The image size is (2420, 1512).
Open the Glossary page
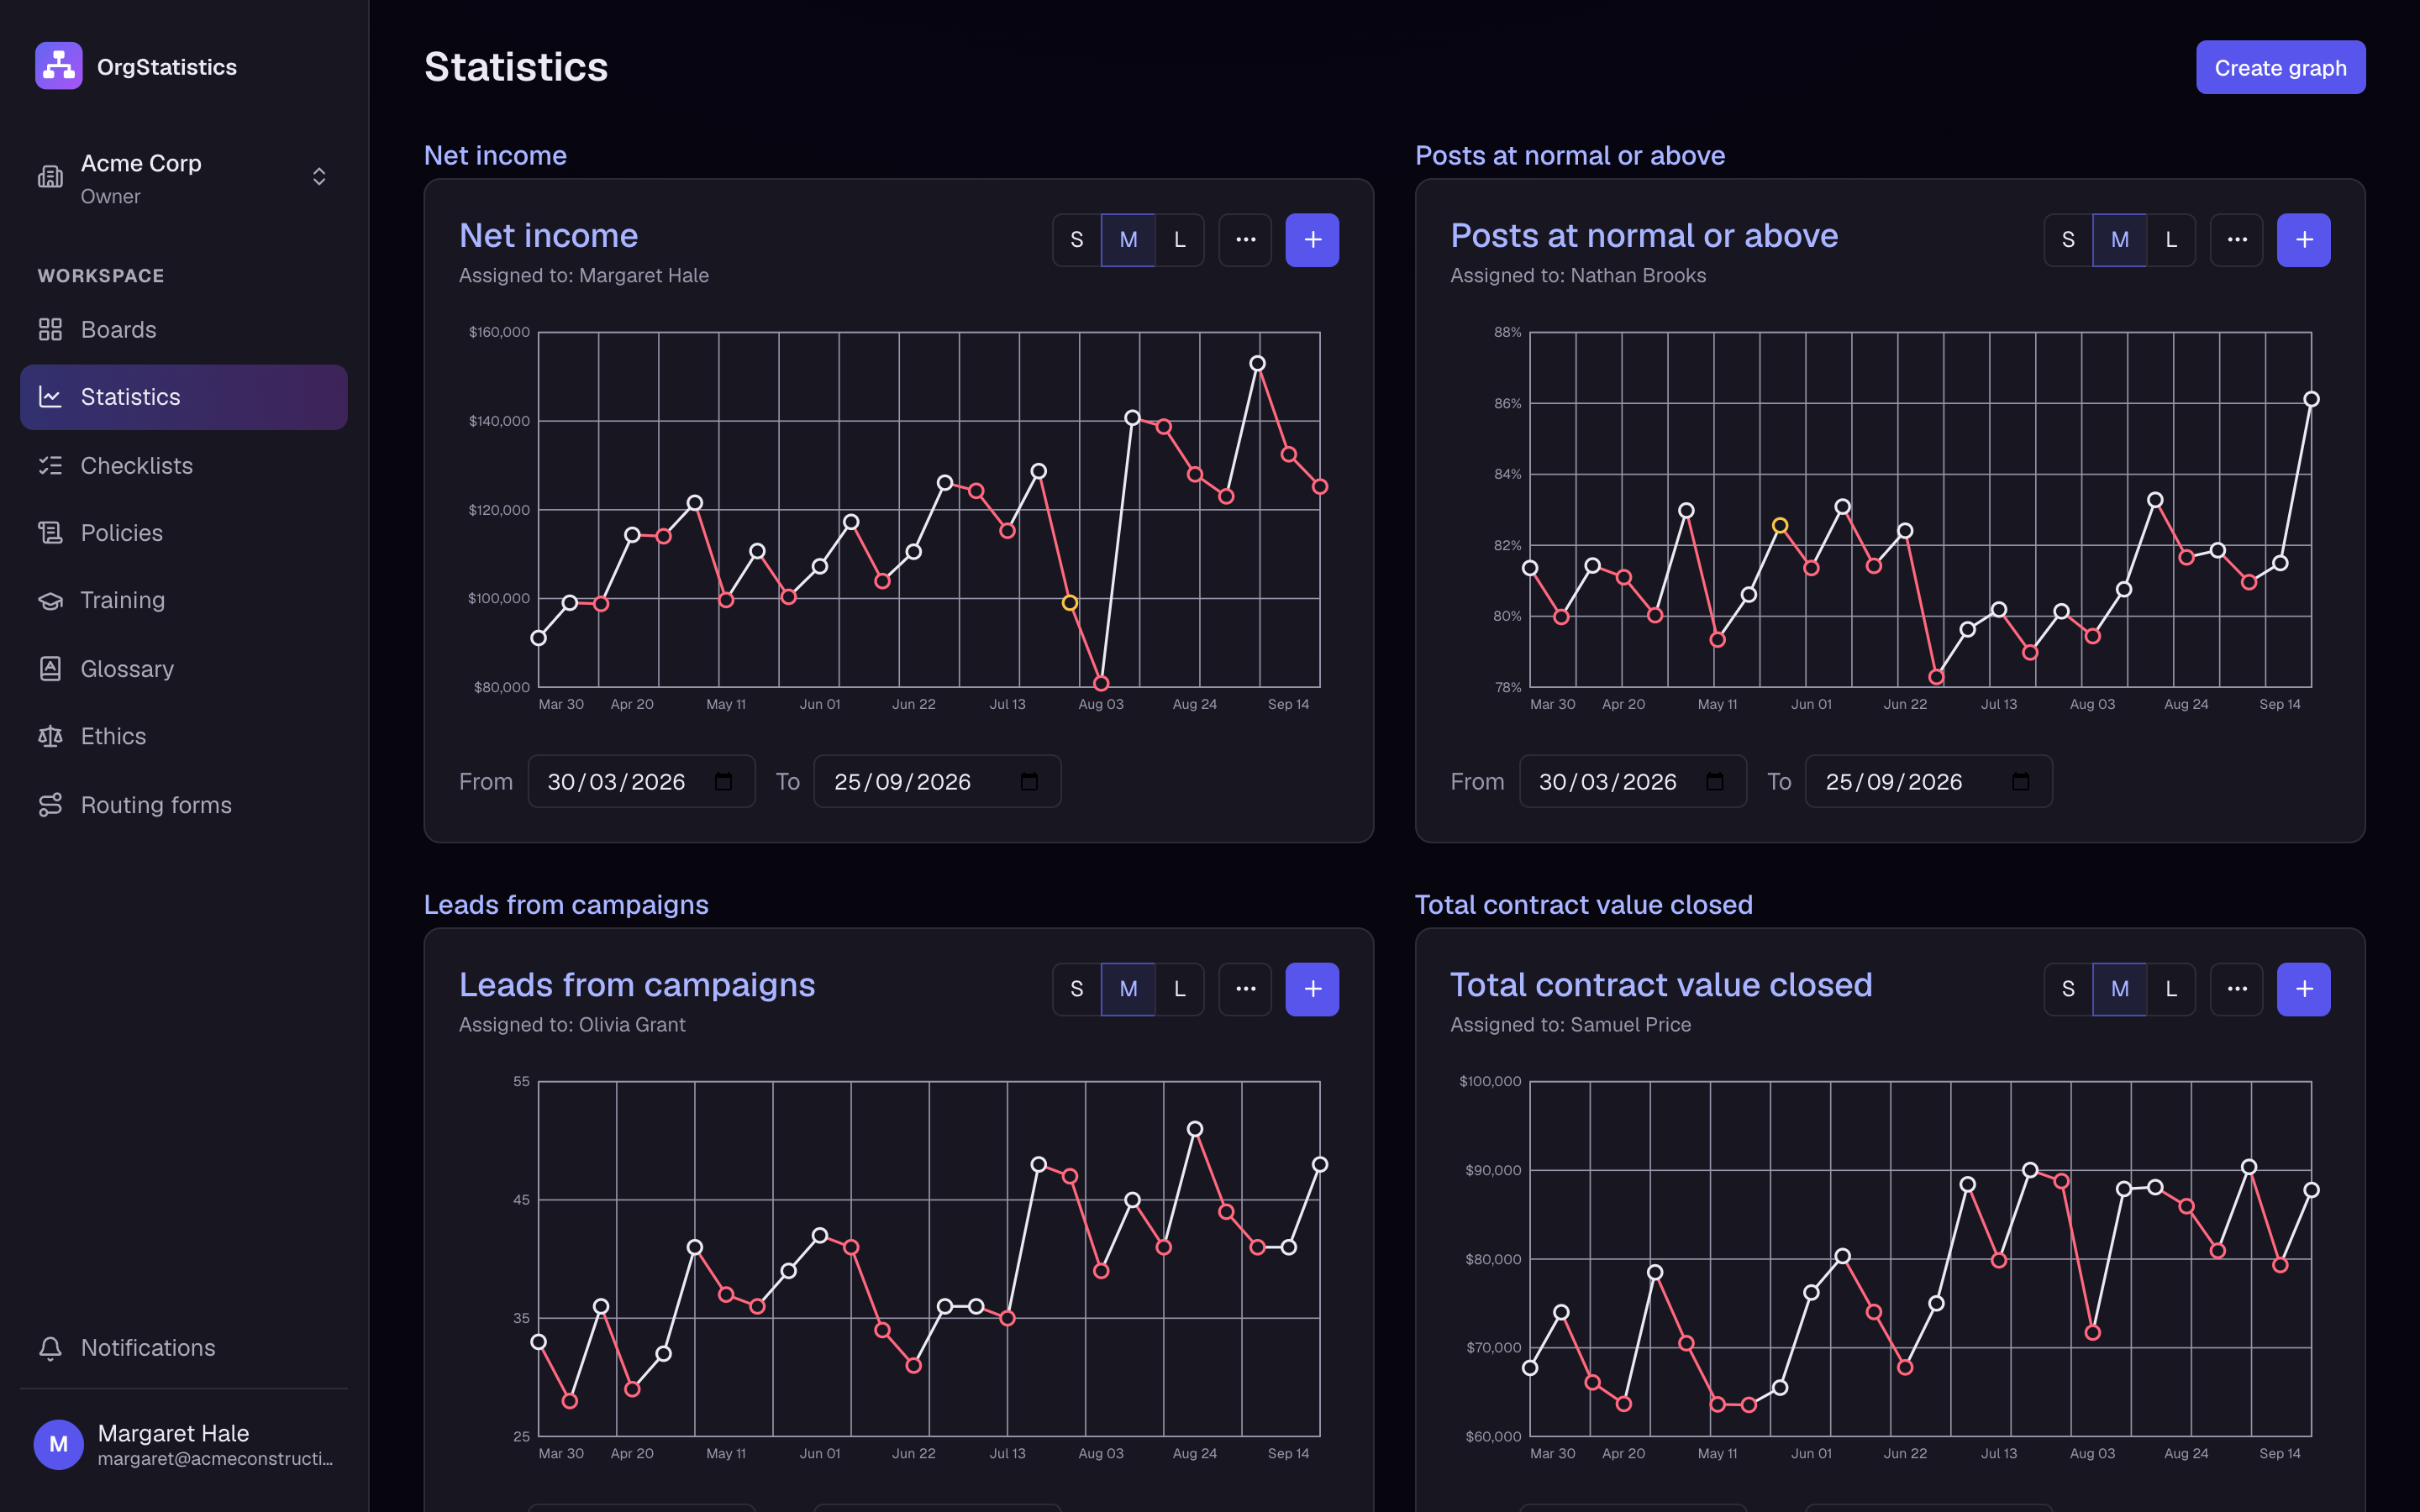[x=184, y=669]
